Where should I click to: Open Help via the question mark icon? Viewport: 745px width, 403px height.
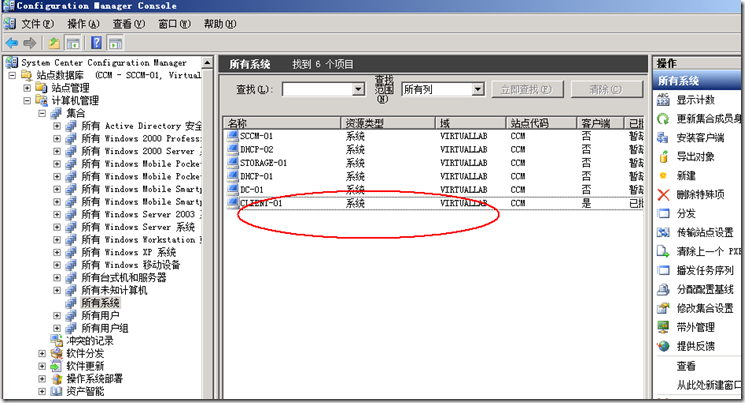pyautogui.click(x=96, y=43)
